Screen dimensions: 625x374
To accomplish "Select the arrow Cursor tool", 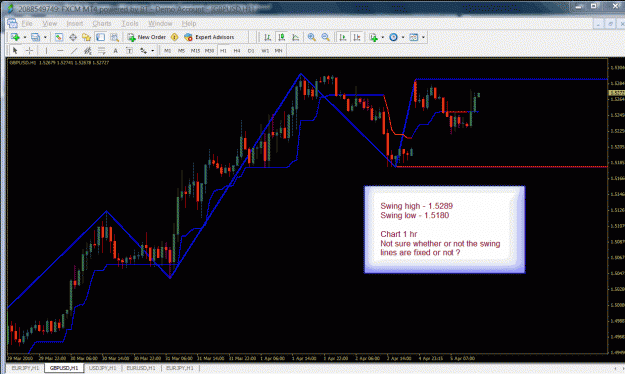I will [x=15, y=51].
